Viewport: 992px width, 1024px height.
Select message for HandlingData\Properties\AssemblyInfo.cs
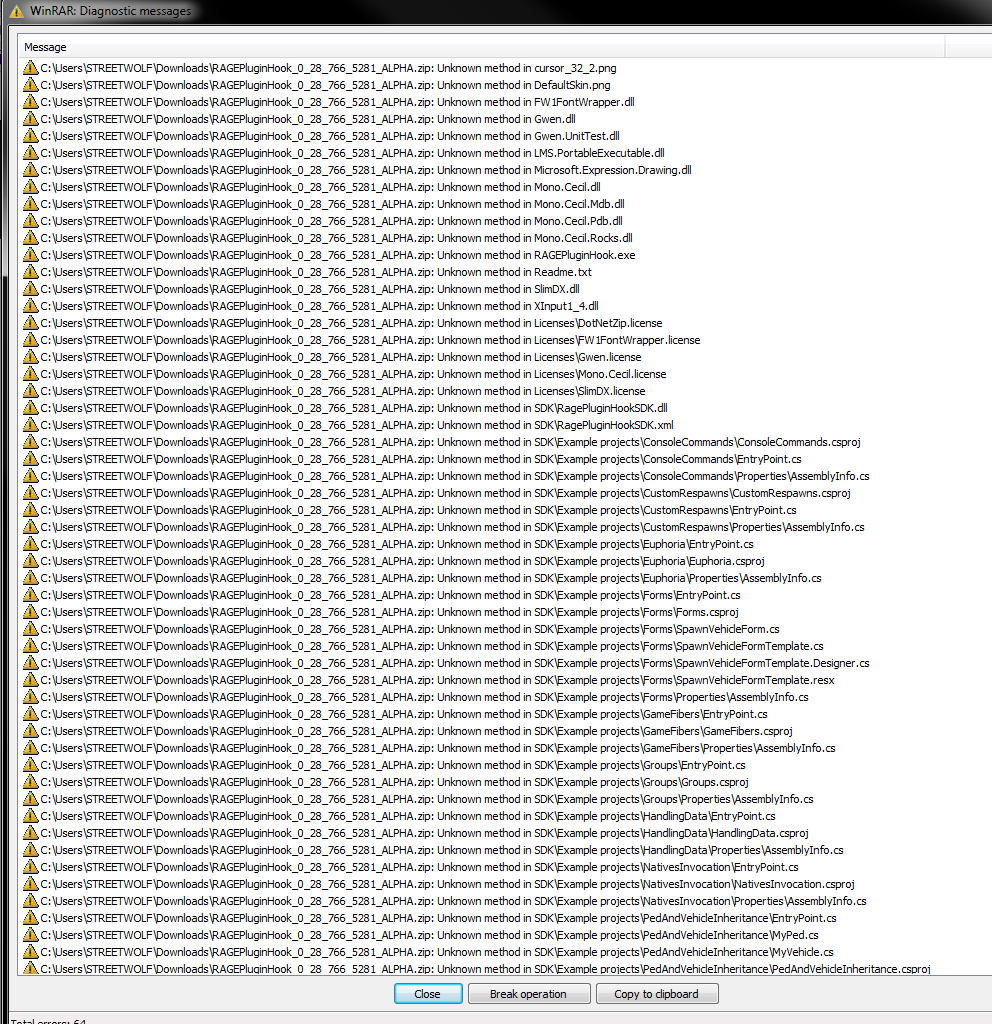(x=441, y=850)
